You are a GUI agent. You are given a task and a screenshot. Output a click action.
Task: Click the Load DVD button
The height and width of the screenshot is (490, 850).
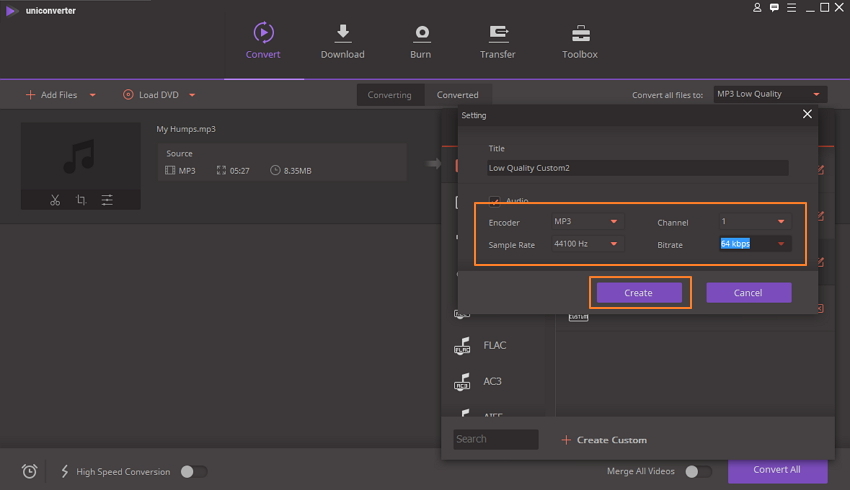click(x=151, y=95)
